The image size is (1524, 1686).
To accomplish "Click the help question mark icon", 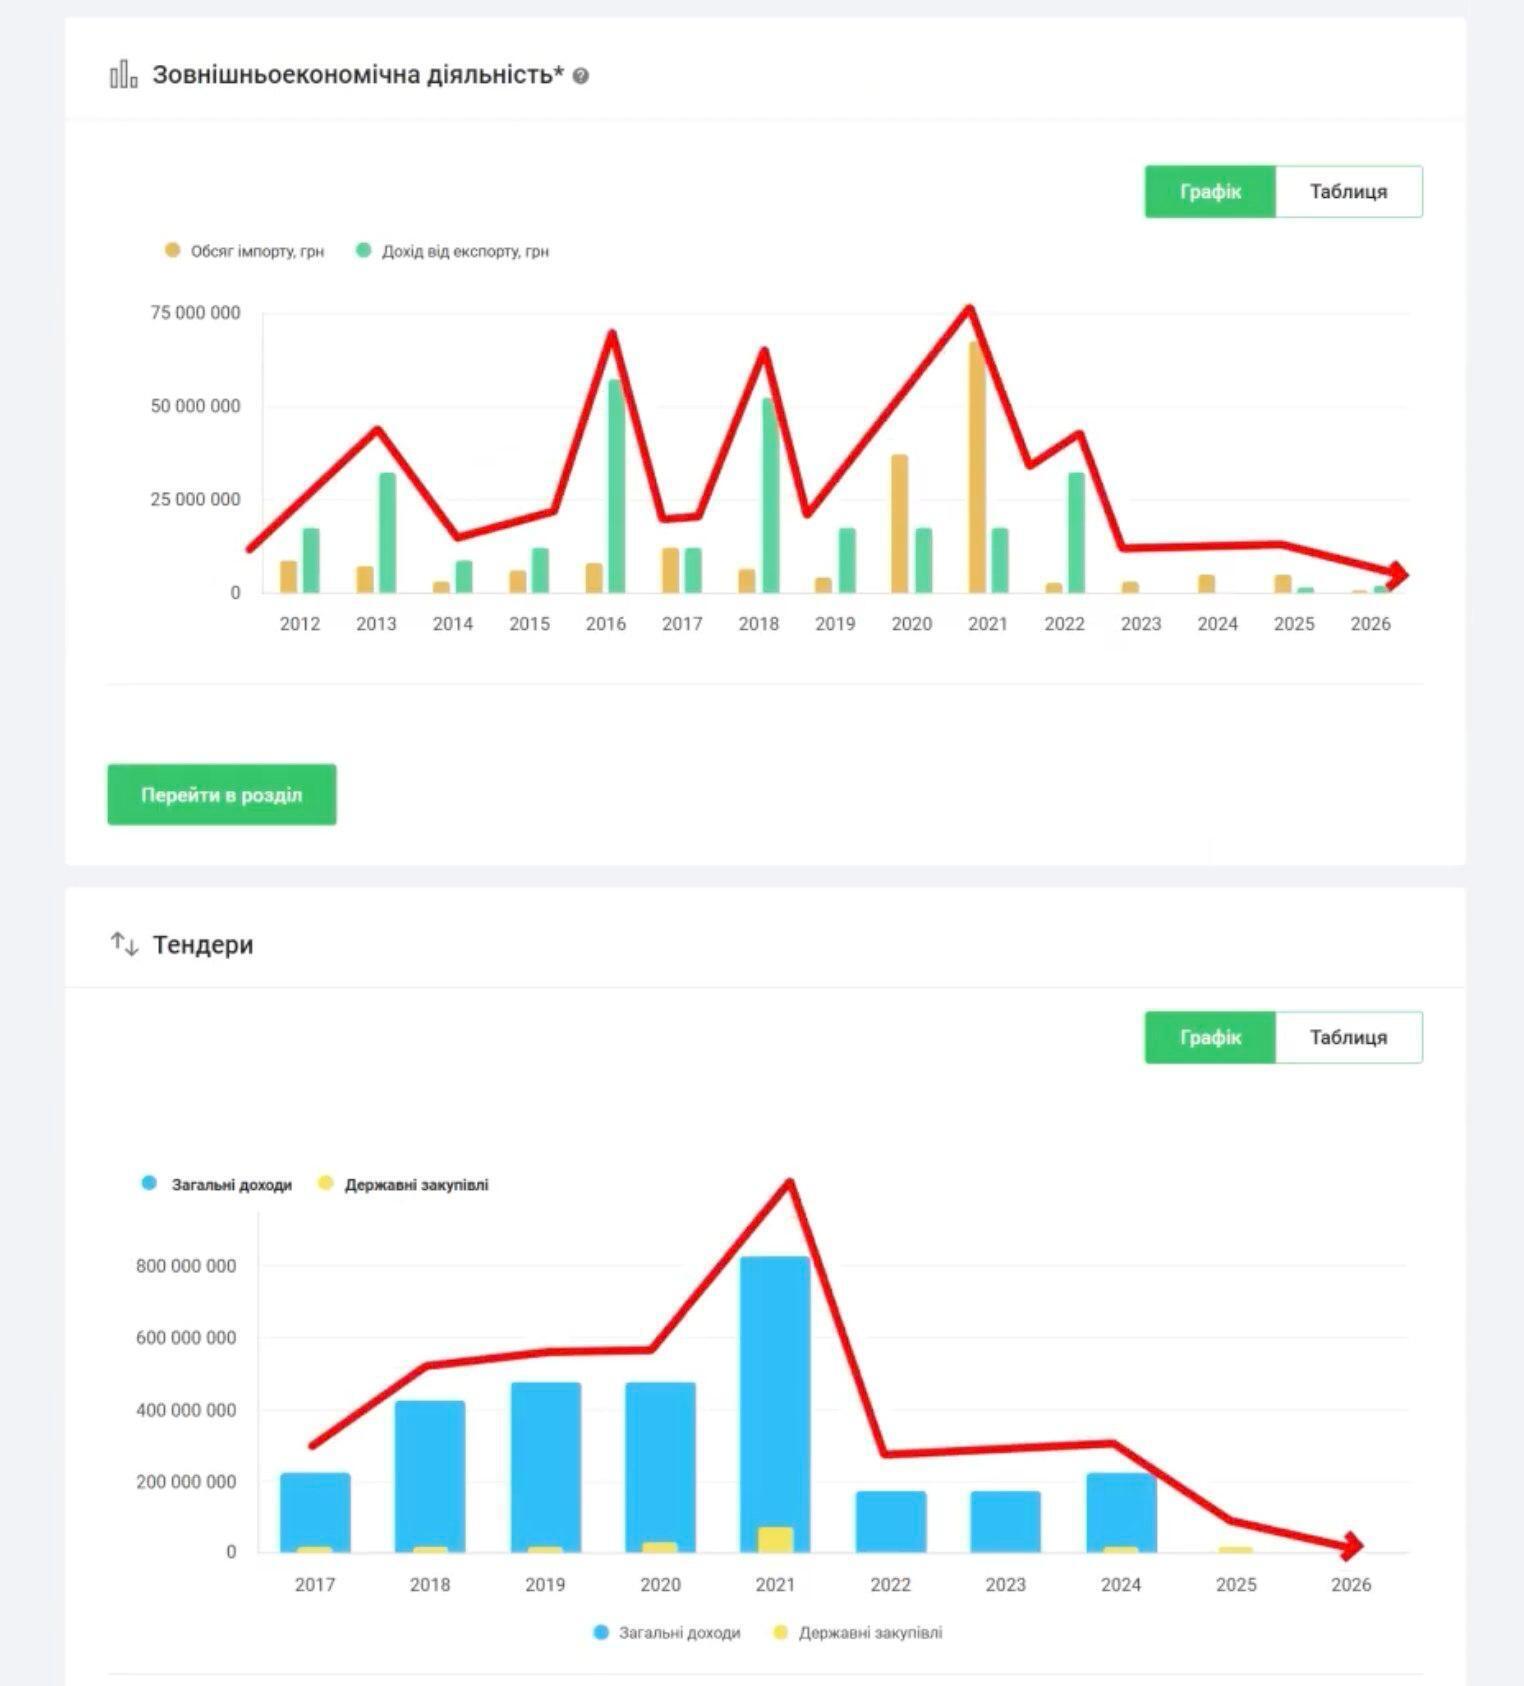I will (x=581, y=76).
